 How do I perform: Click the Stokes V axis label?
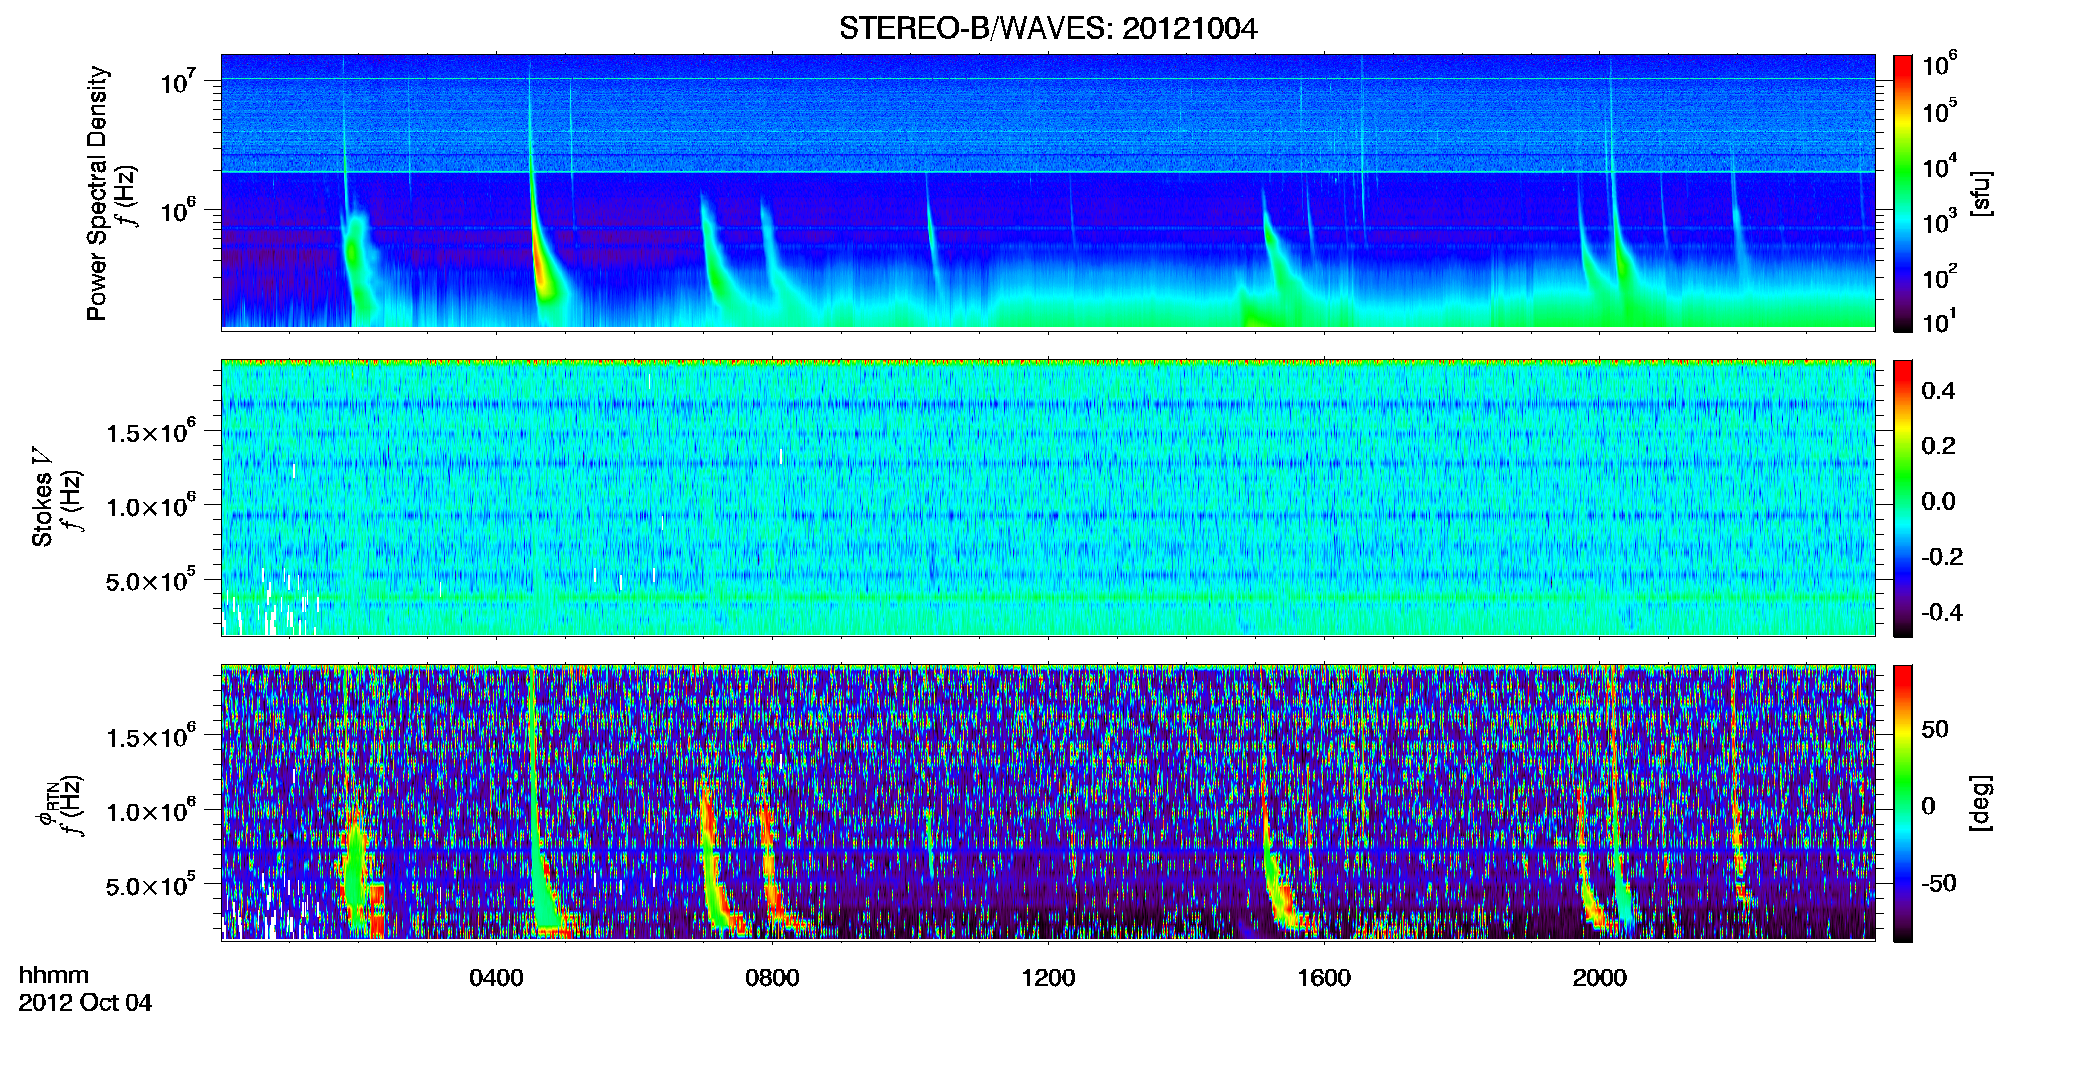click(41, 497)
